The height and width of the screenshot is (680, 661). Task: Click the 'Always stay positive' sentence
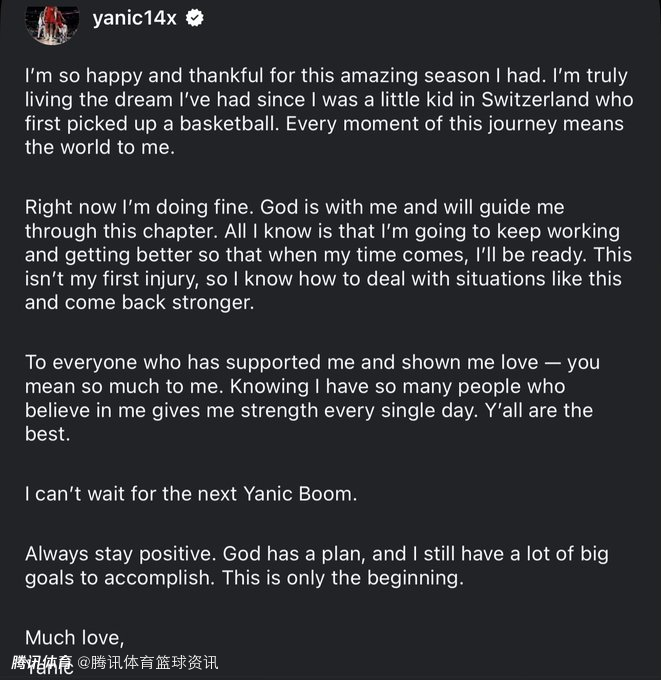click(x=120, y=553)
